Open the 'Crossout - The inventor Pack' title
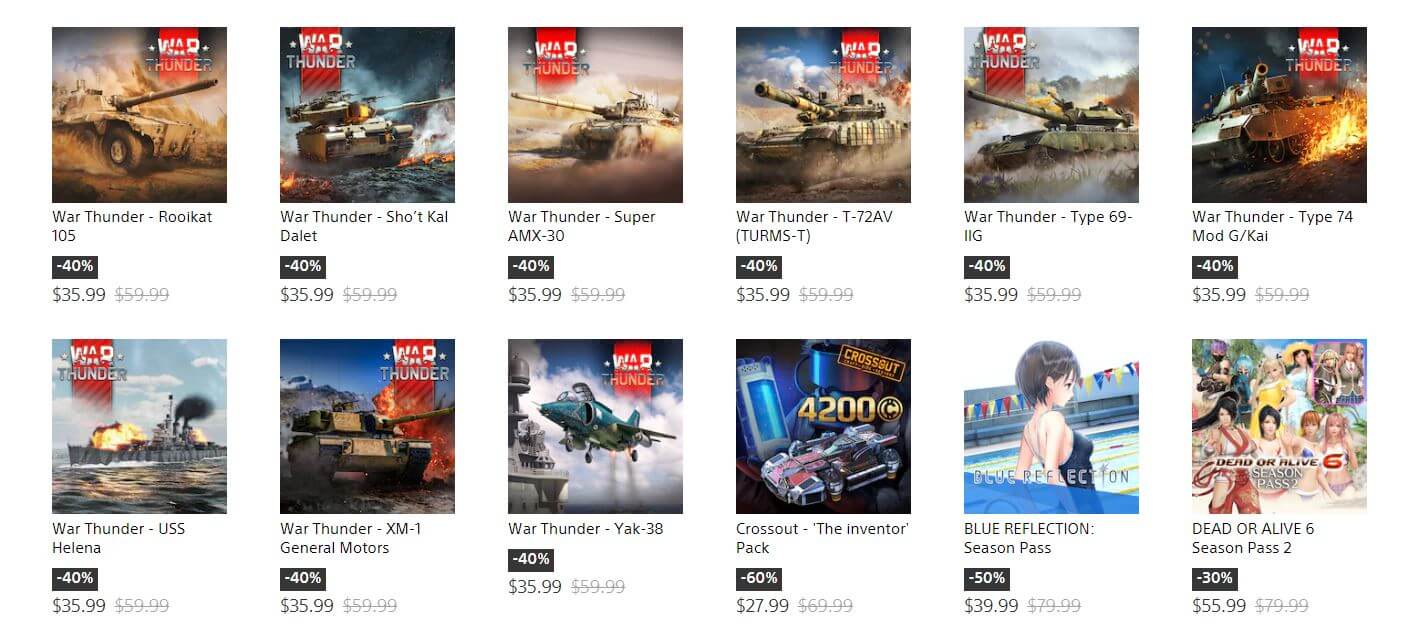 pos(822,538)
